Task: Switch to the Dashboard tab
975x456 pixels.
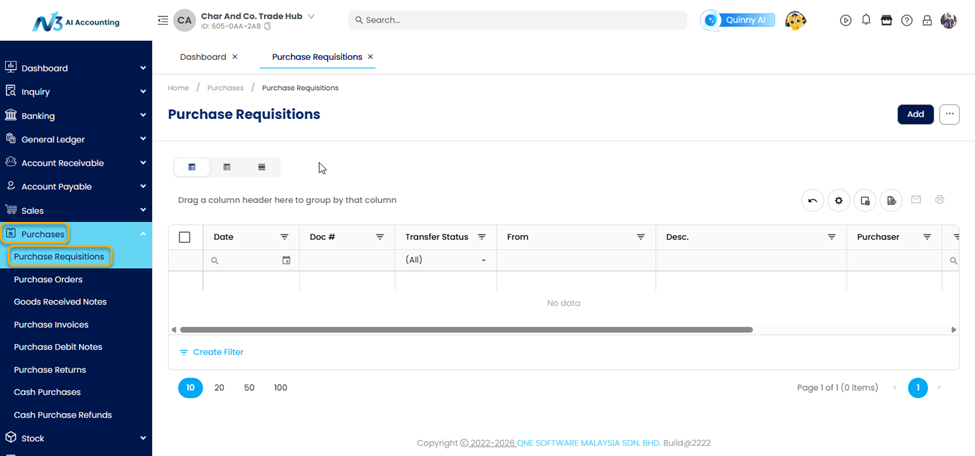Action: pyautogui.click(x=203, y=57)
